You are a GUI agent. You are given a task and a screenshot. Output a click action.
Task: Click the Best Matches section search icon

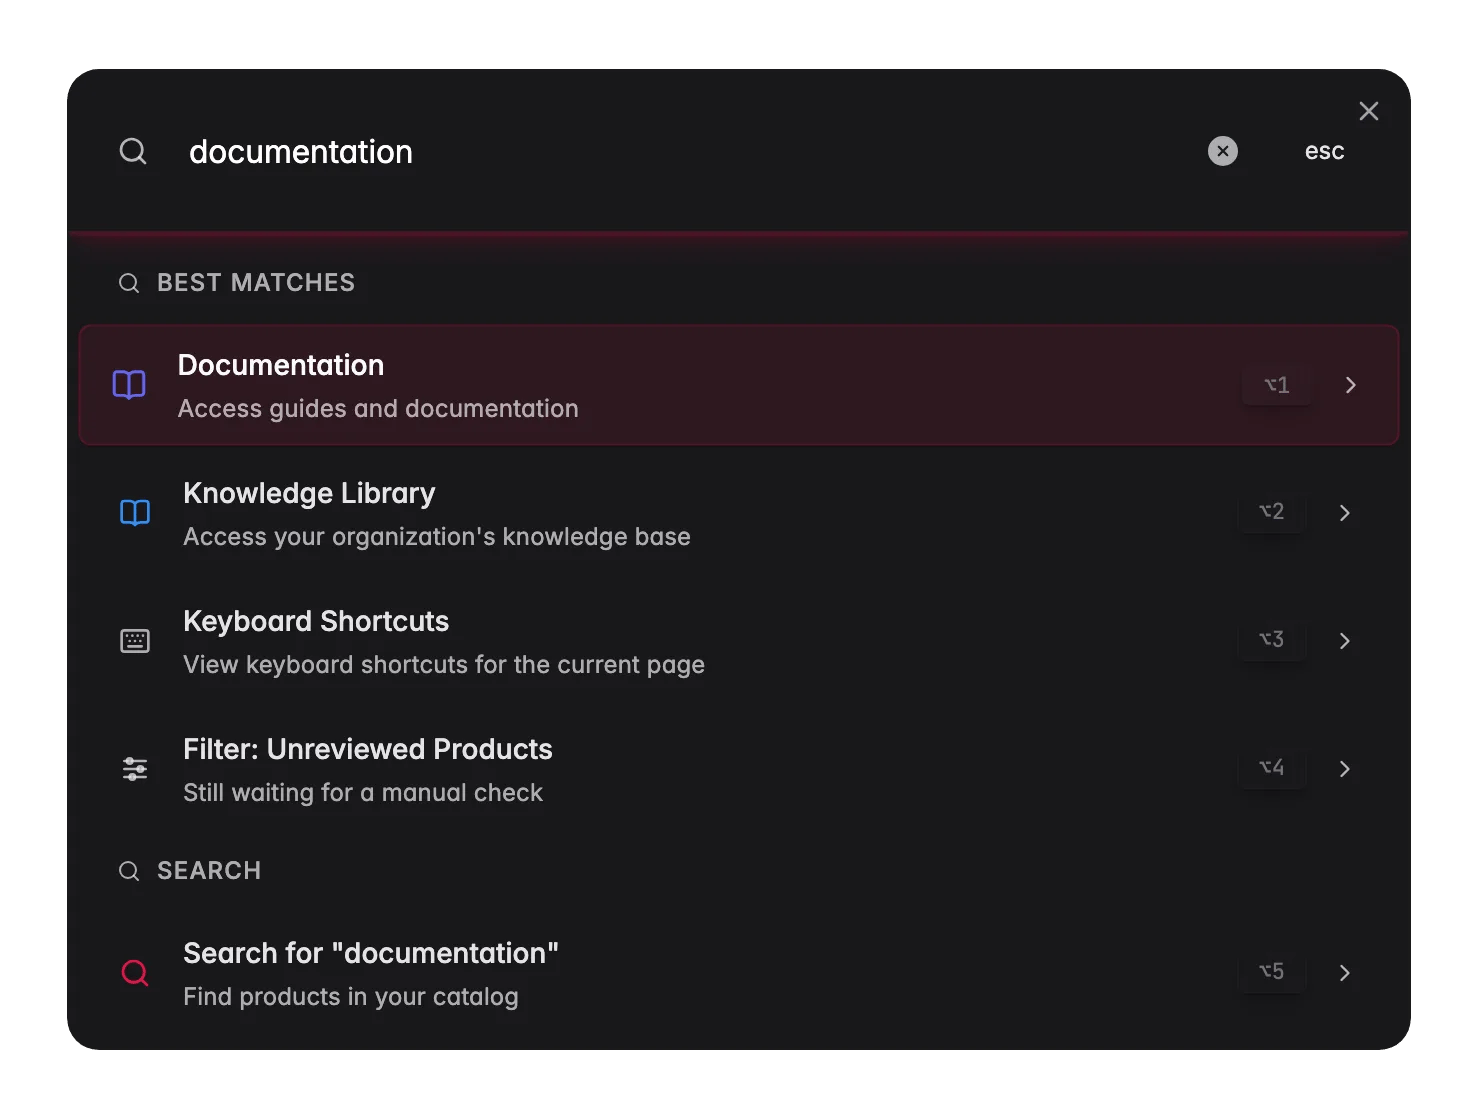pyautogui.click(x=129, y=283)
